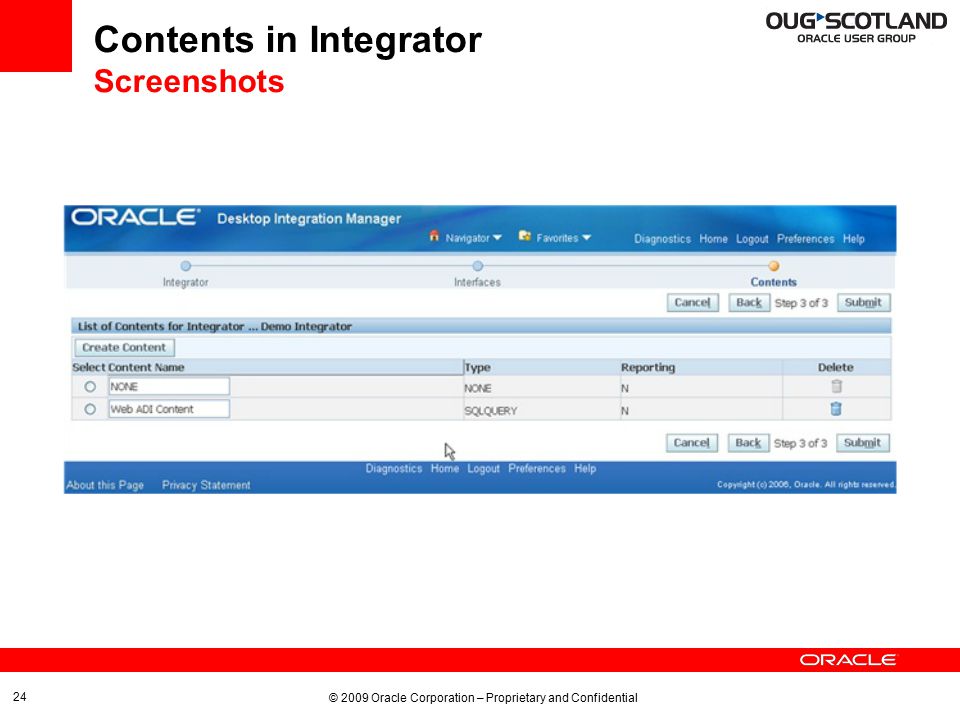
Task: Click the Content Name column header
Action: click(x=146, y=367)
